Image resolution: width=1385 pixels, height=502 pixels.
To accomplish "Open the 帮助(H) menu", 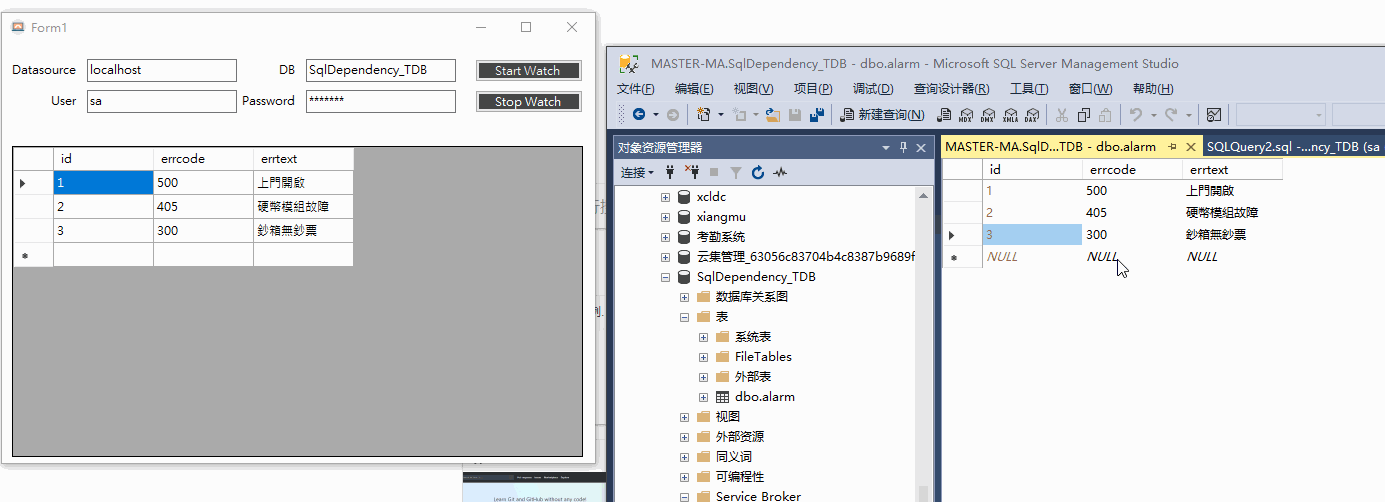I will (x=1153, y=89).
